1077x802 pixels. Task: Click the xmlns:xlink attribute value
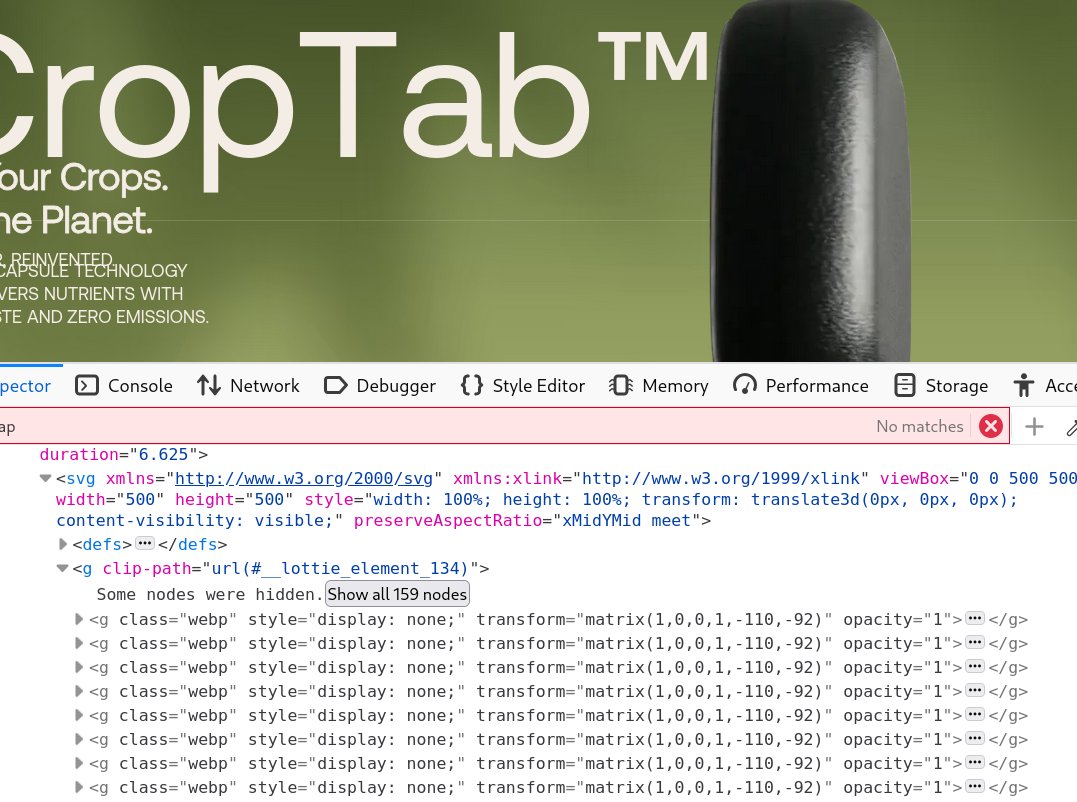coord(721,479)
